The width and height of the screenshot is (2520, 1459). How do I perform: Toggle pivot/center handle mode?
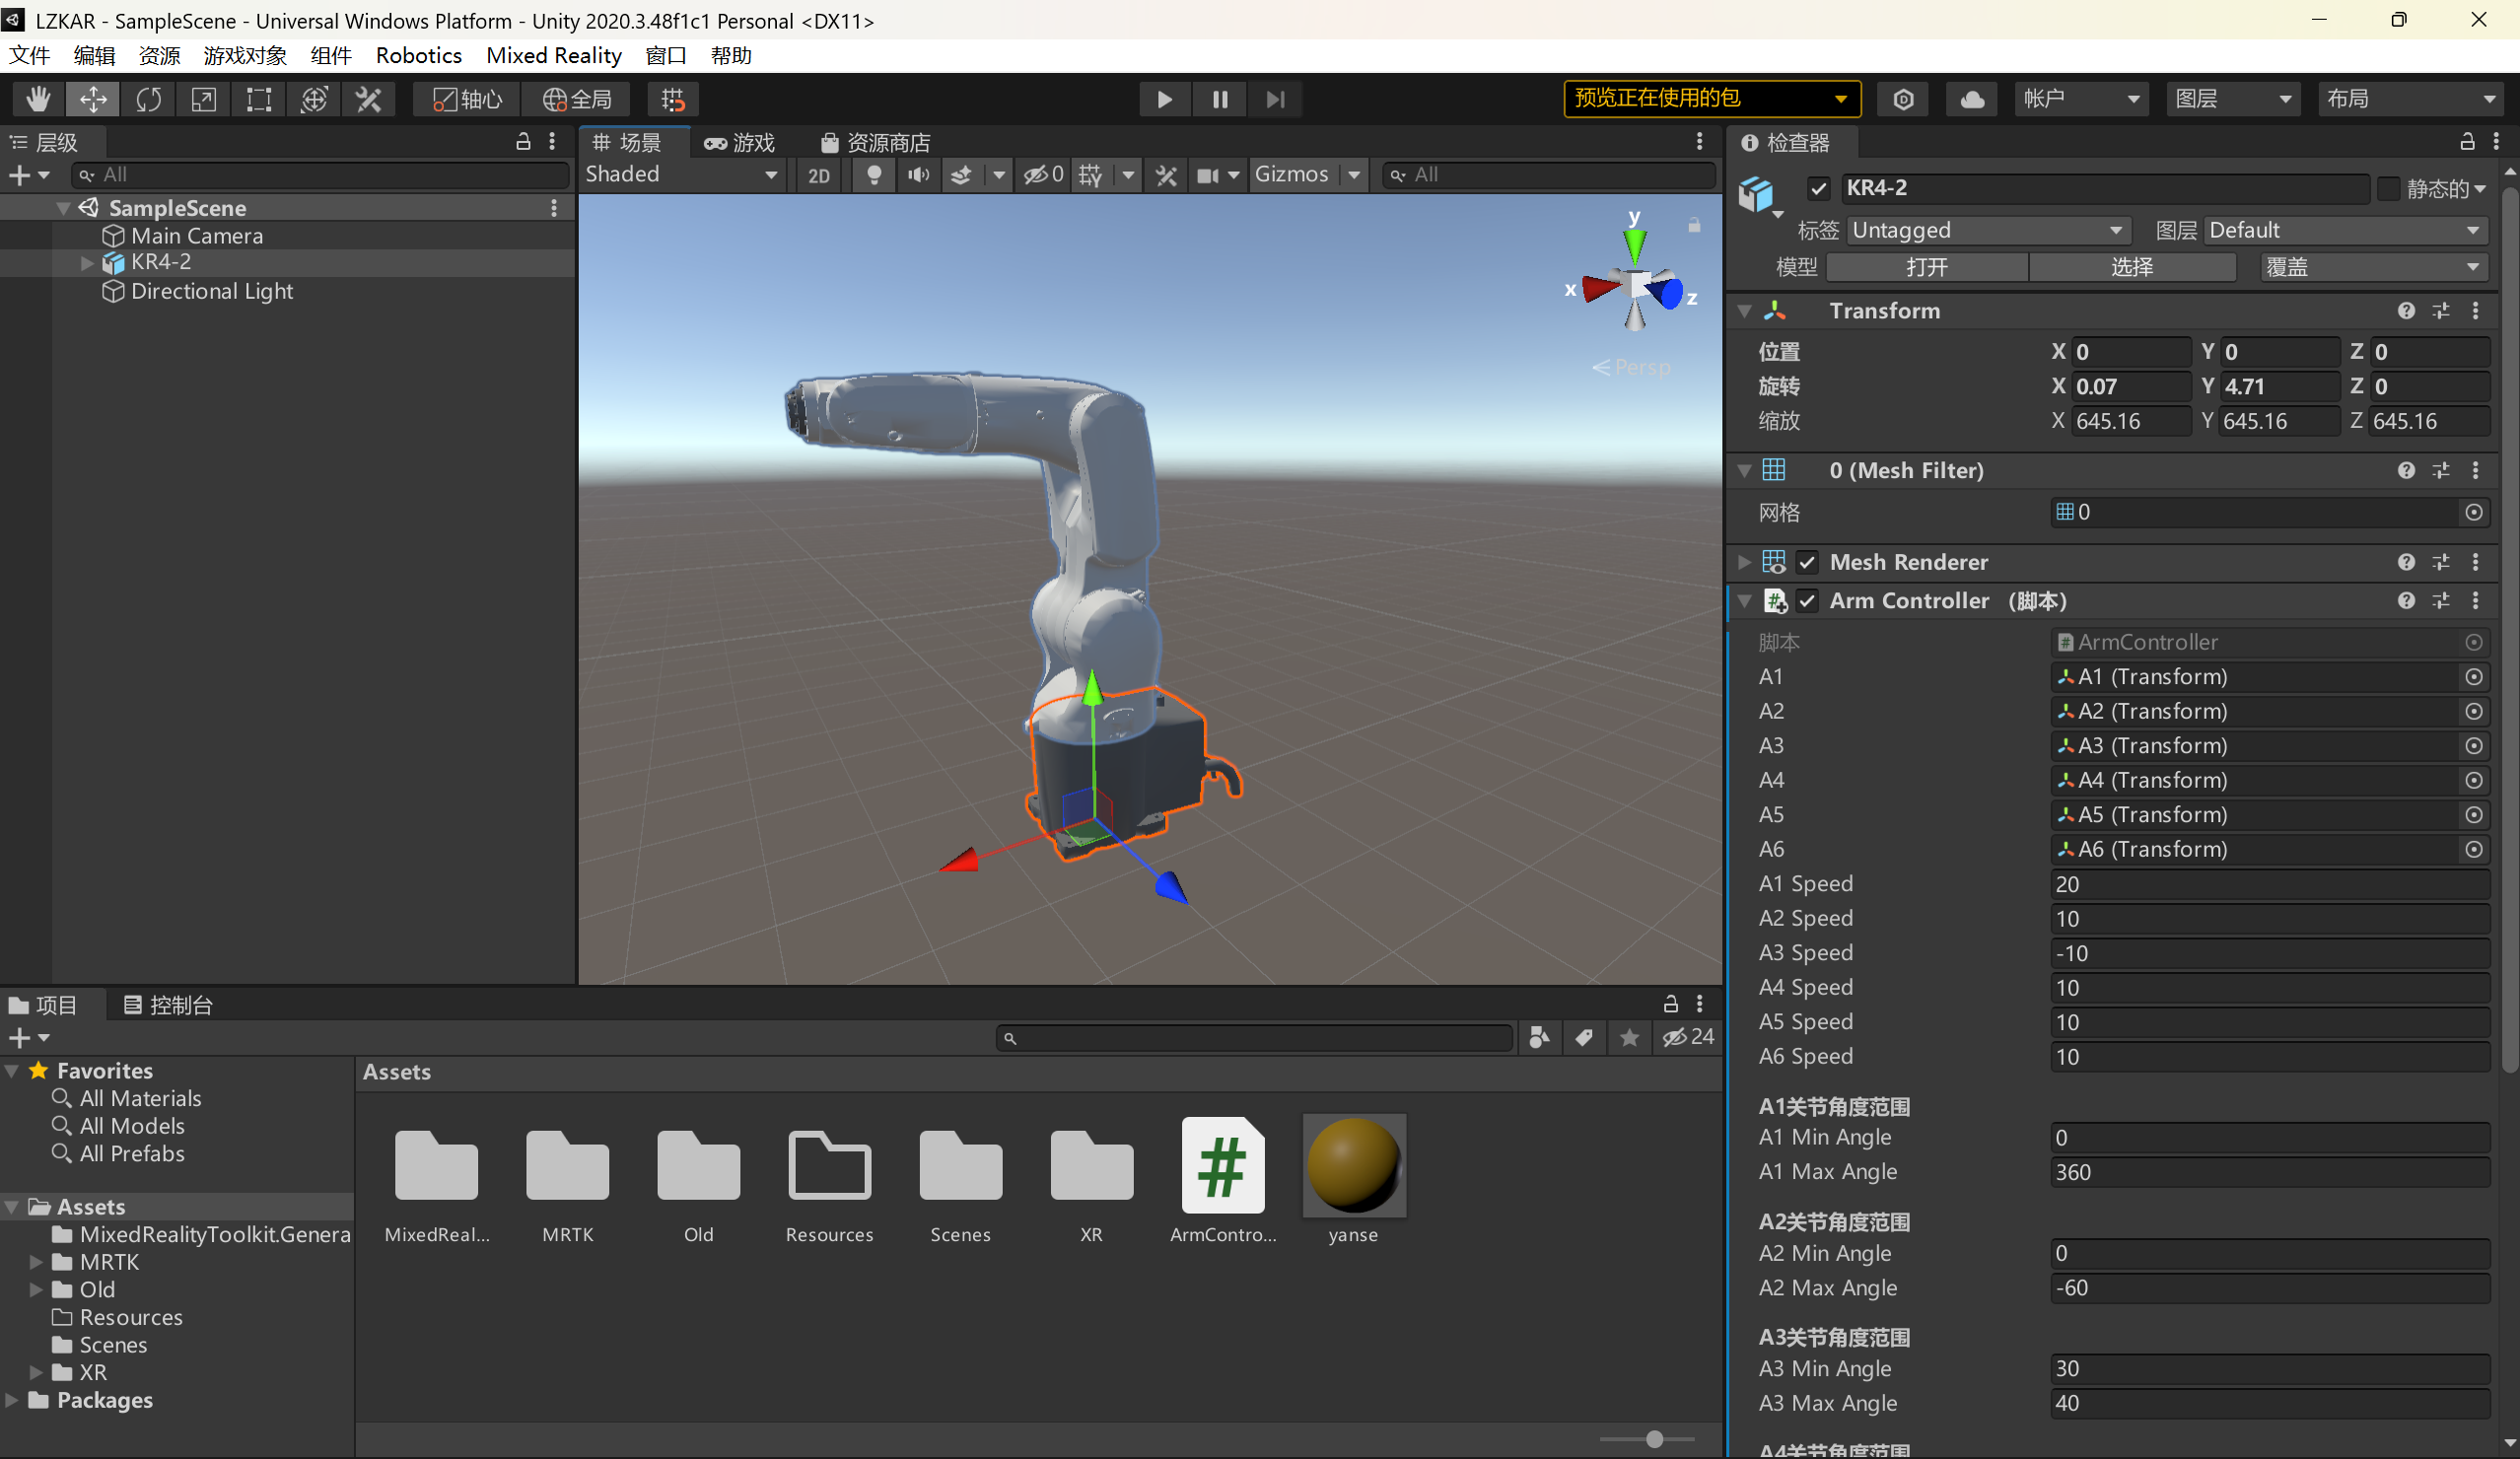[x=467, y=99]
